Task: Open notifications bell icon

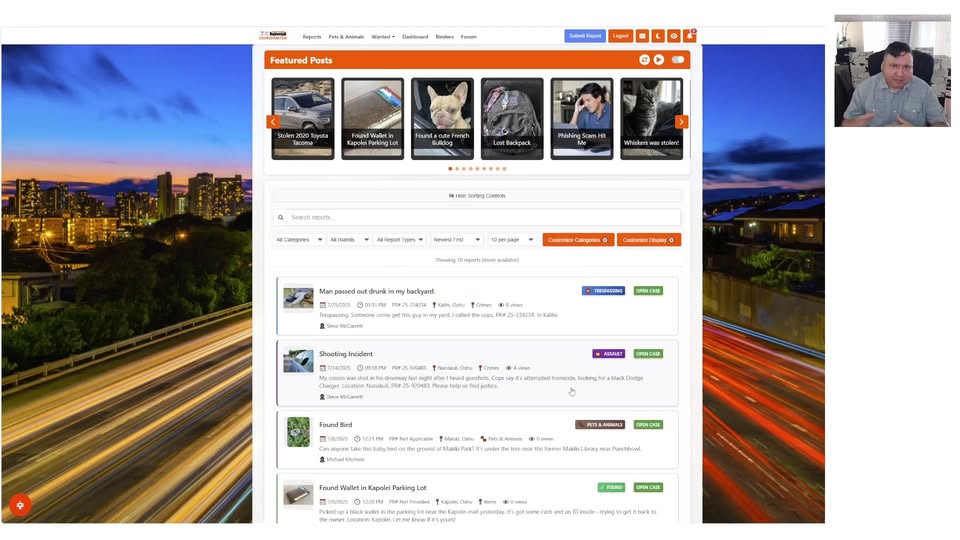Action: [x=690, y=36]
